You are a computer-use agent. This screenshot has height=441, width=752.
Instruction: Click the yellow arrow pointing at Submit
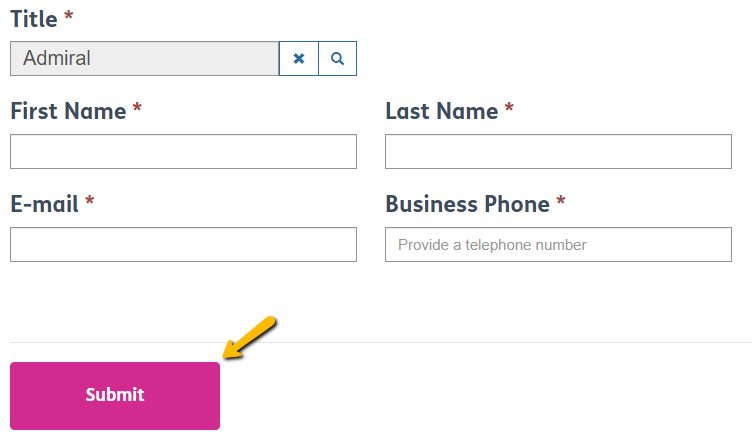249,337
